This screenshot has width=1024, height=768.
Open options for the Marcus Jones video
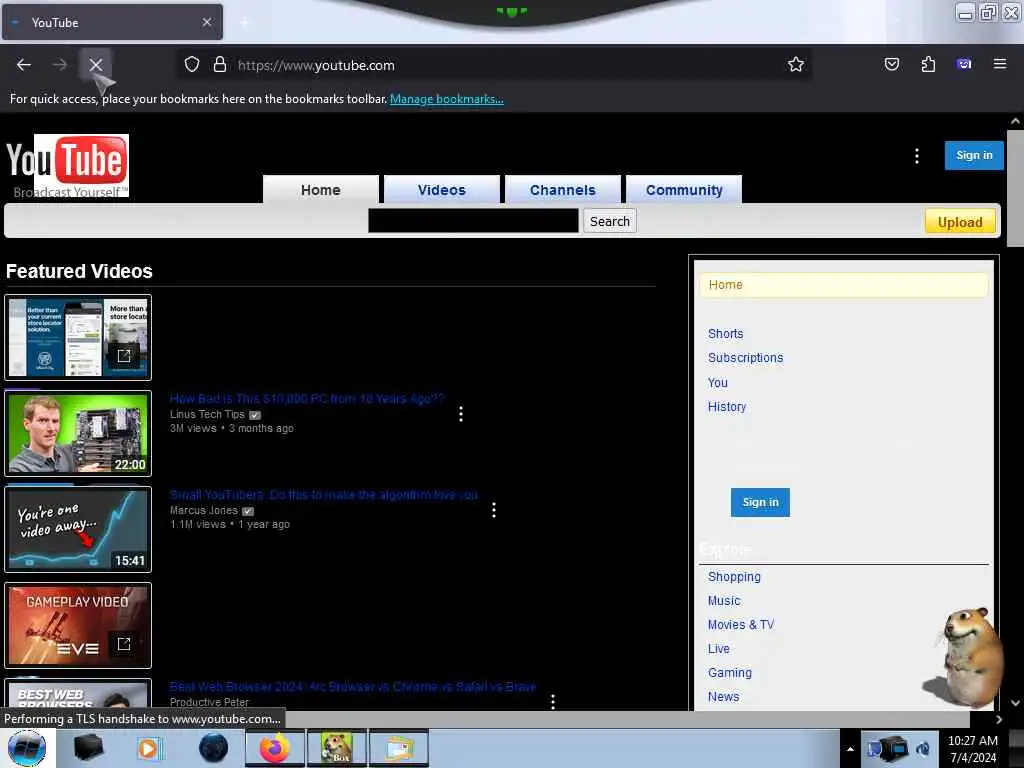coord(494,510)
